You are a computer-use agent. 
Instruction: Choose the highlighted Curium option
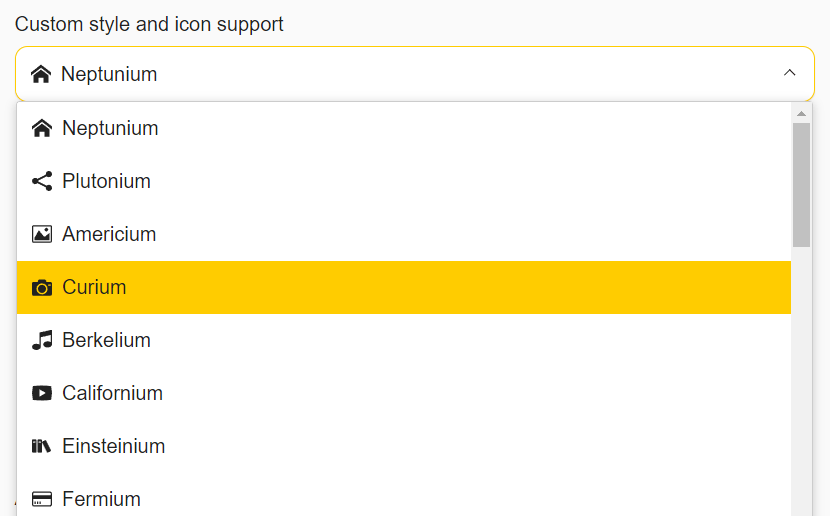point(404,287)
